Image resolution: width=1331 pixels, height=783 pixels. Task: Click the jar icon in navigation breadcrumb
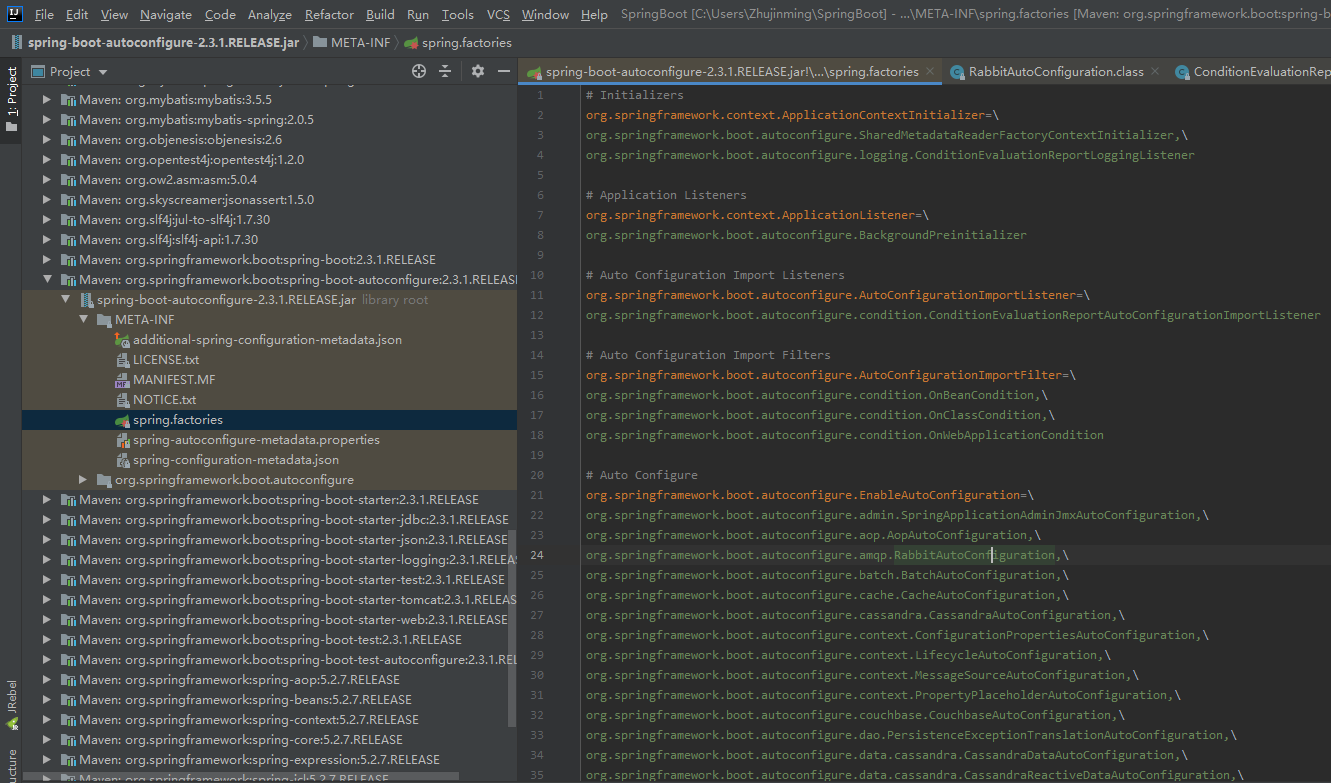pos(17,43)
